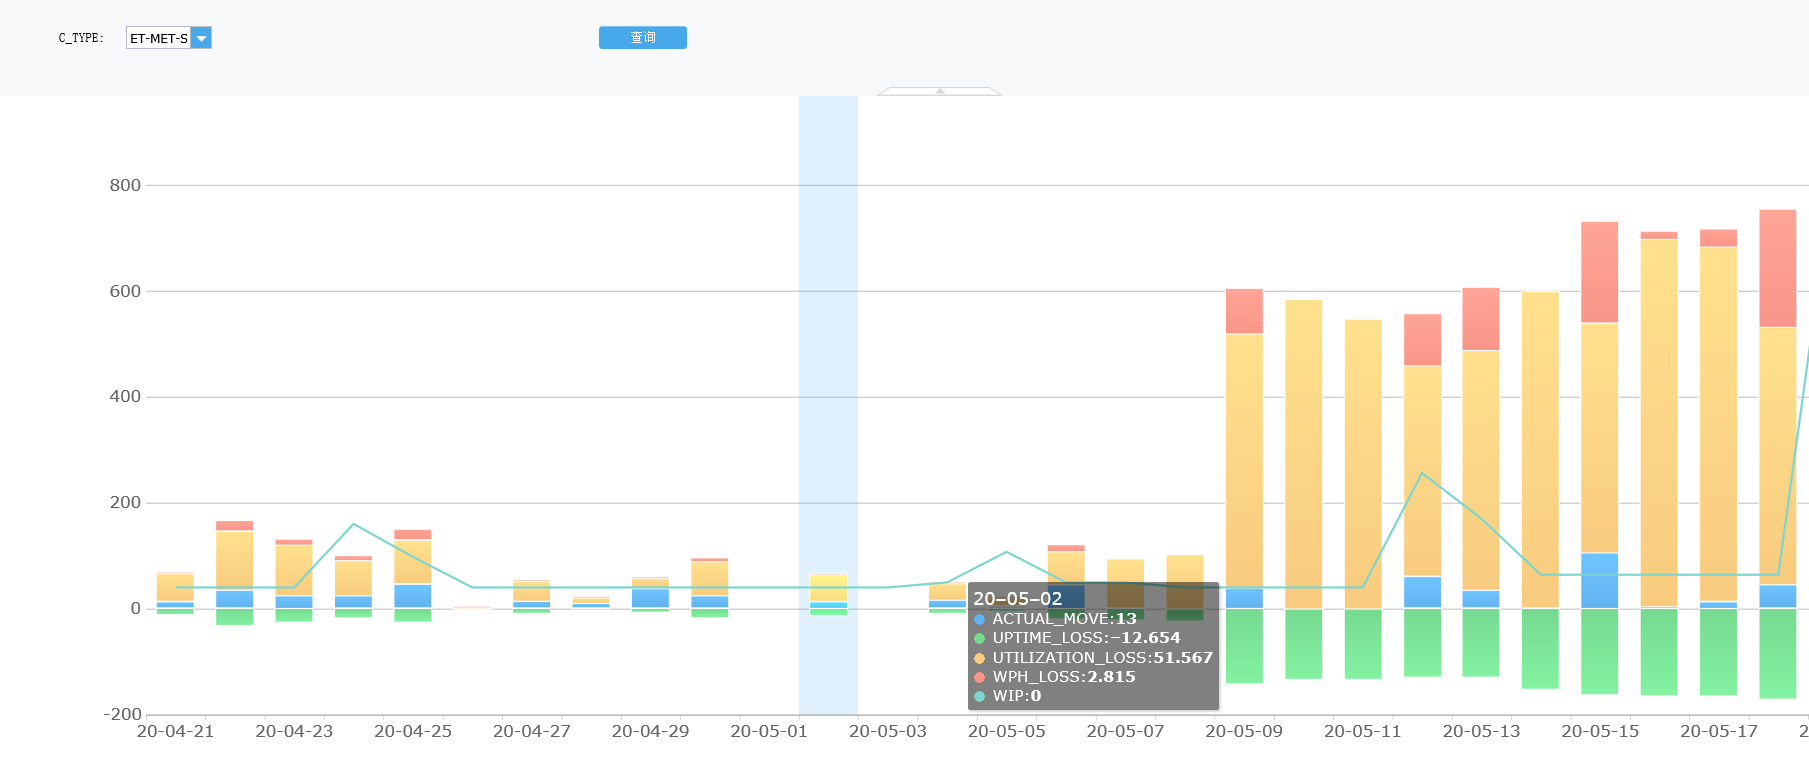
Task: Open the C_TYPE dropdown arrow
Action: 201,38
